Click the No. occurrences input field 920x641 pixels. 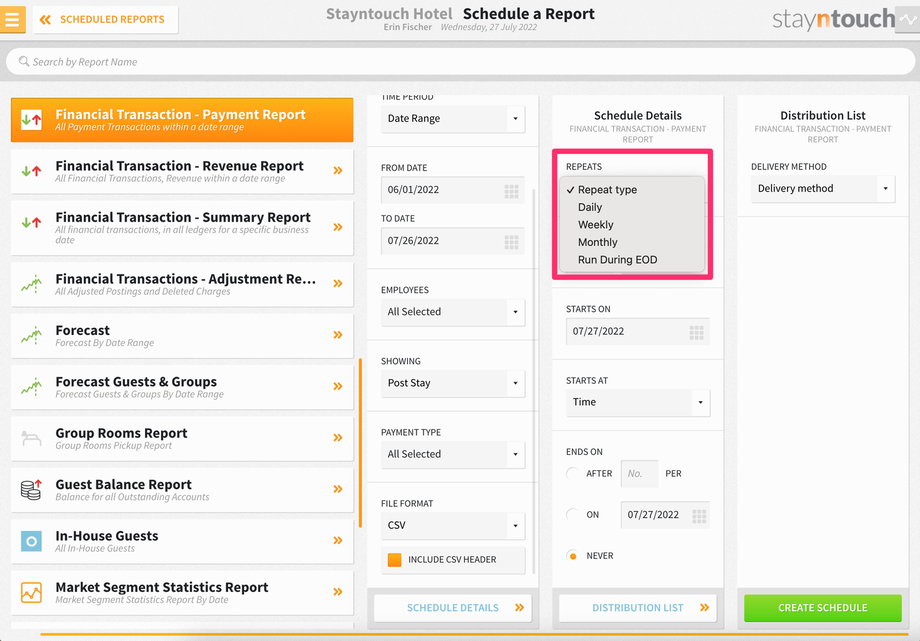(640, 474)
